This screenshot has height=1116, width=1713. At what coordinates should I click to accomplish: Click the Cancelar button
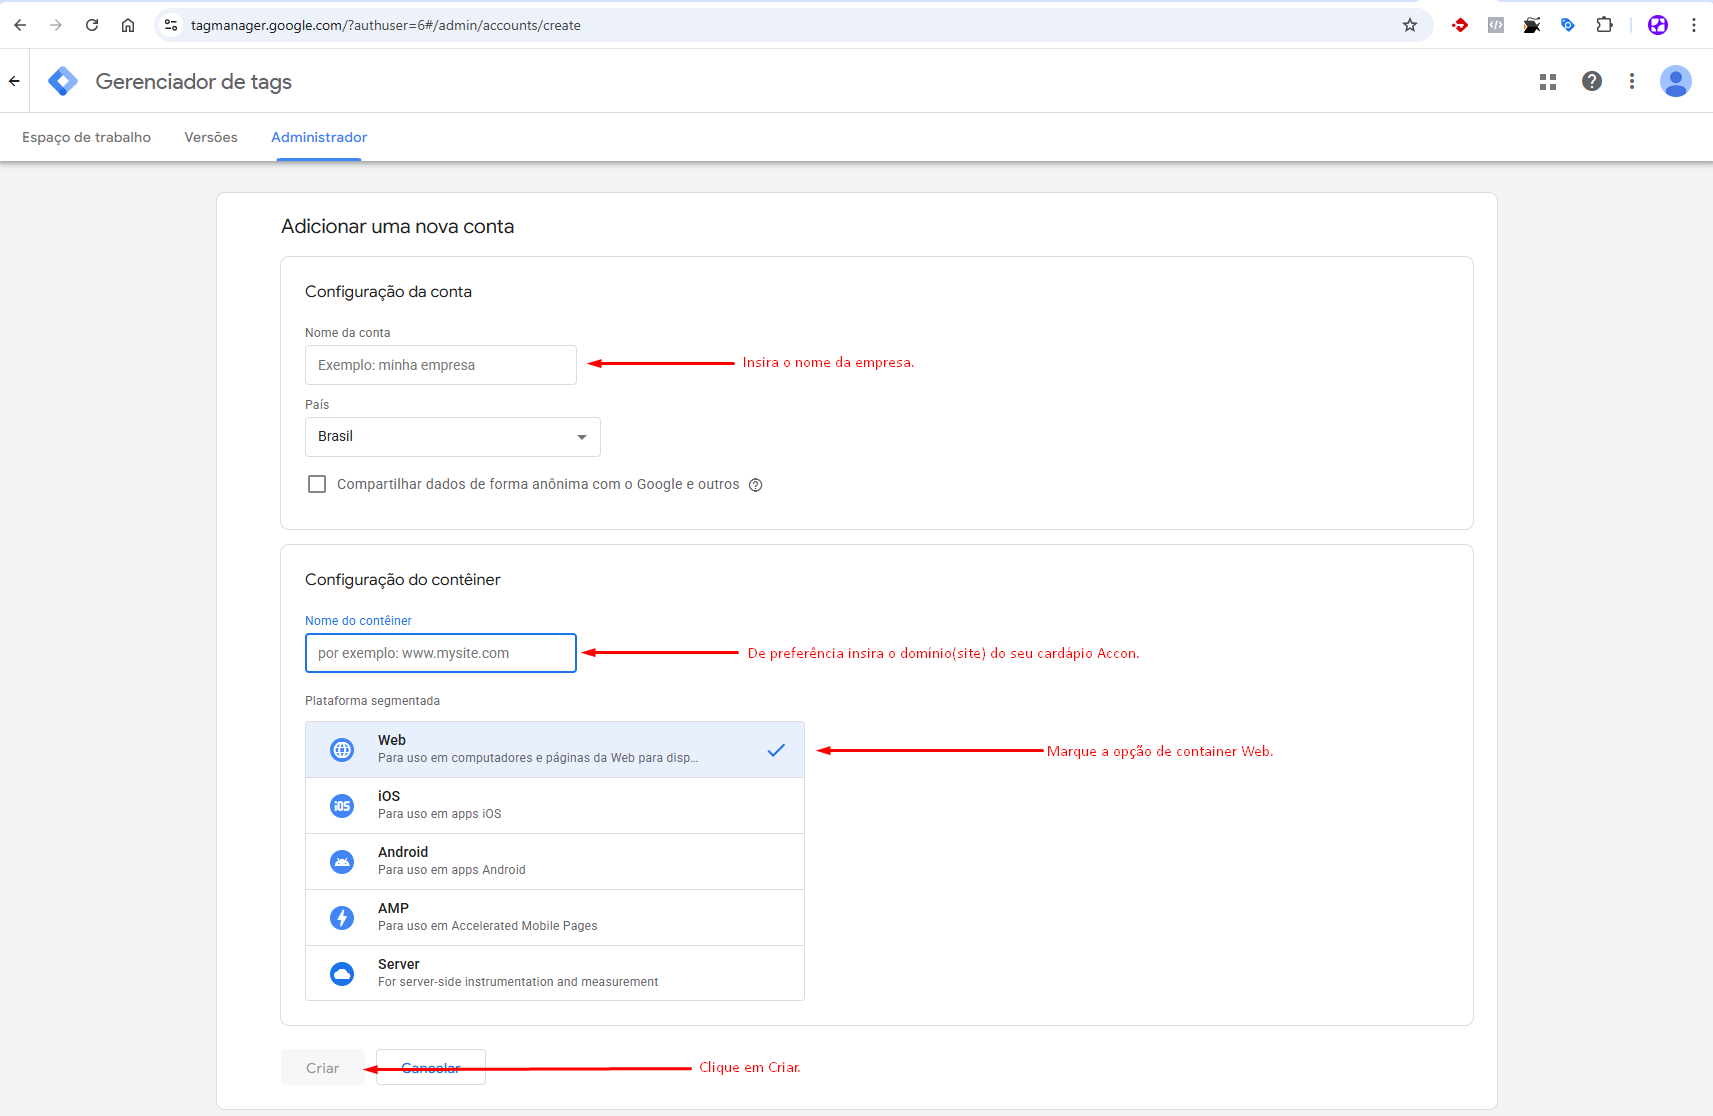pyautogui.click(x=431, y=1068)
